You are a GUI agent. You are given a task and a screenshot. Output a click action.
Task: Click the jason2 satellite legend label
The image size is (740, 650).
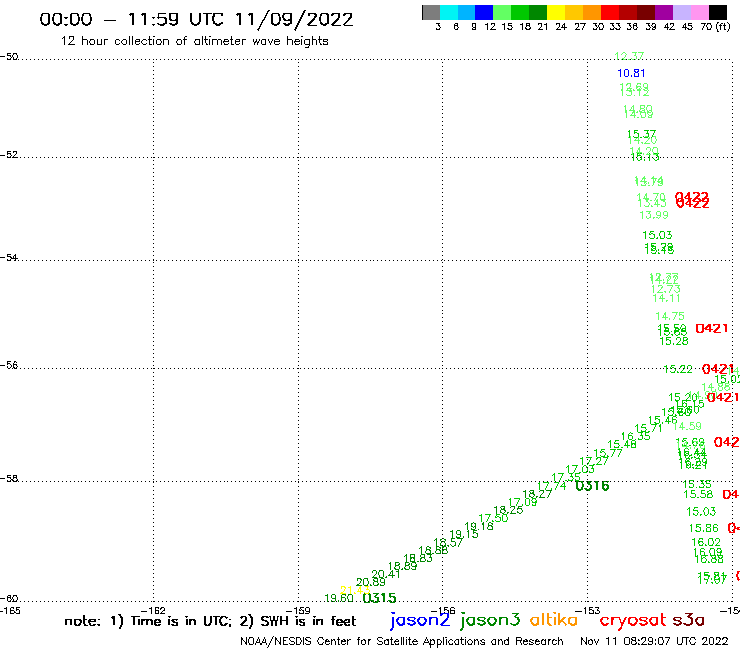tap(420, 620)
